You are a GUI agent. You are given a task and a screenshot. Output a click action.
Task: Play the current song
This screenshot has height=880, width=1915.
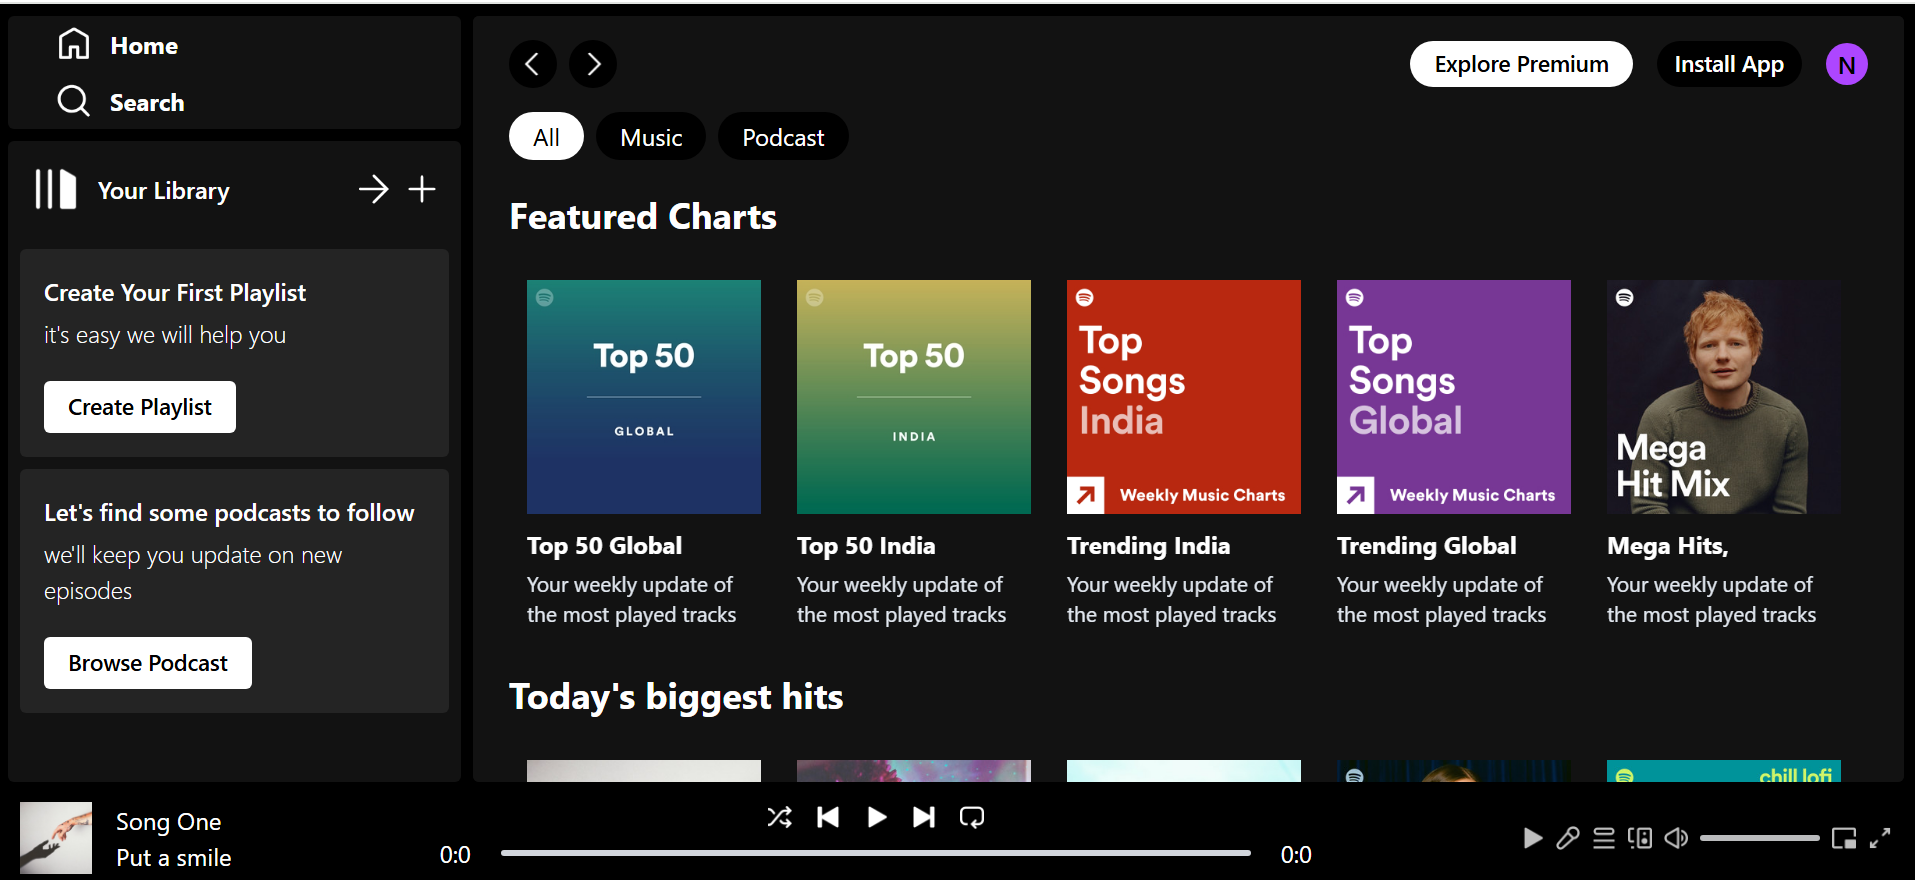pos(877,817)
